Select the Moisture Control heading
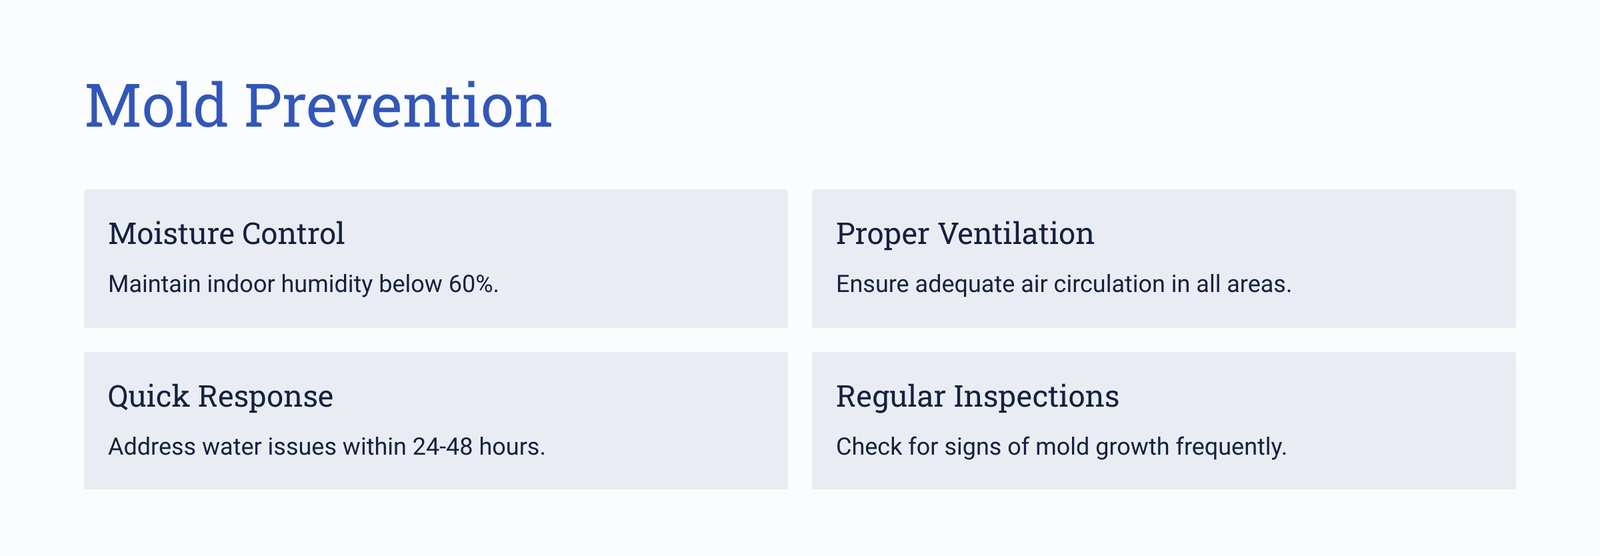 pyautogui.click(x=226, y=233)
